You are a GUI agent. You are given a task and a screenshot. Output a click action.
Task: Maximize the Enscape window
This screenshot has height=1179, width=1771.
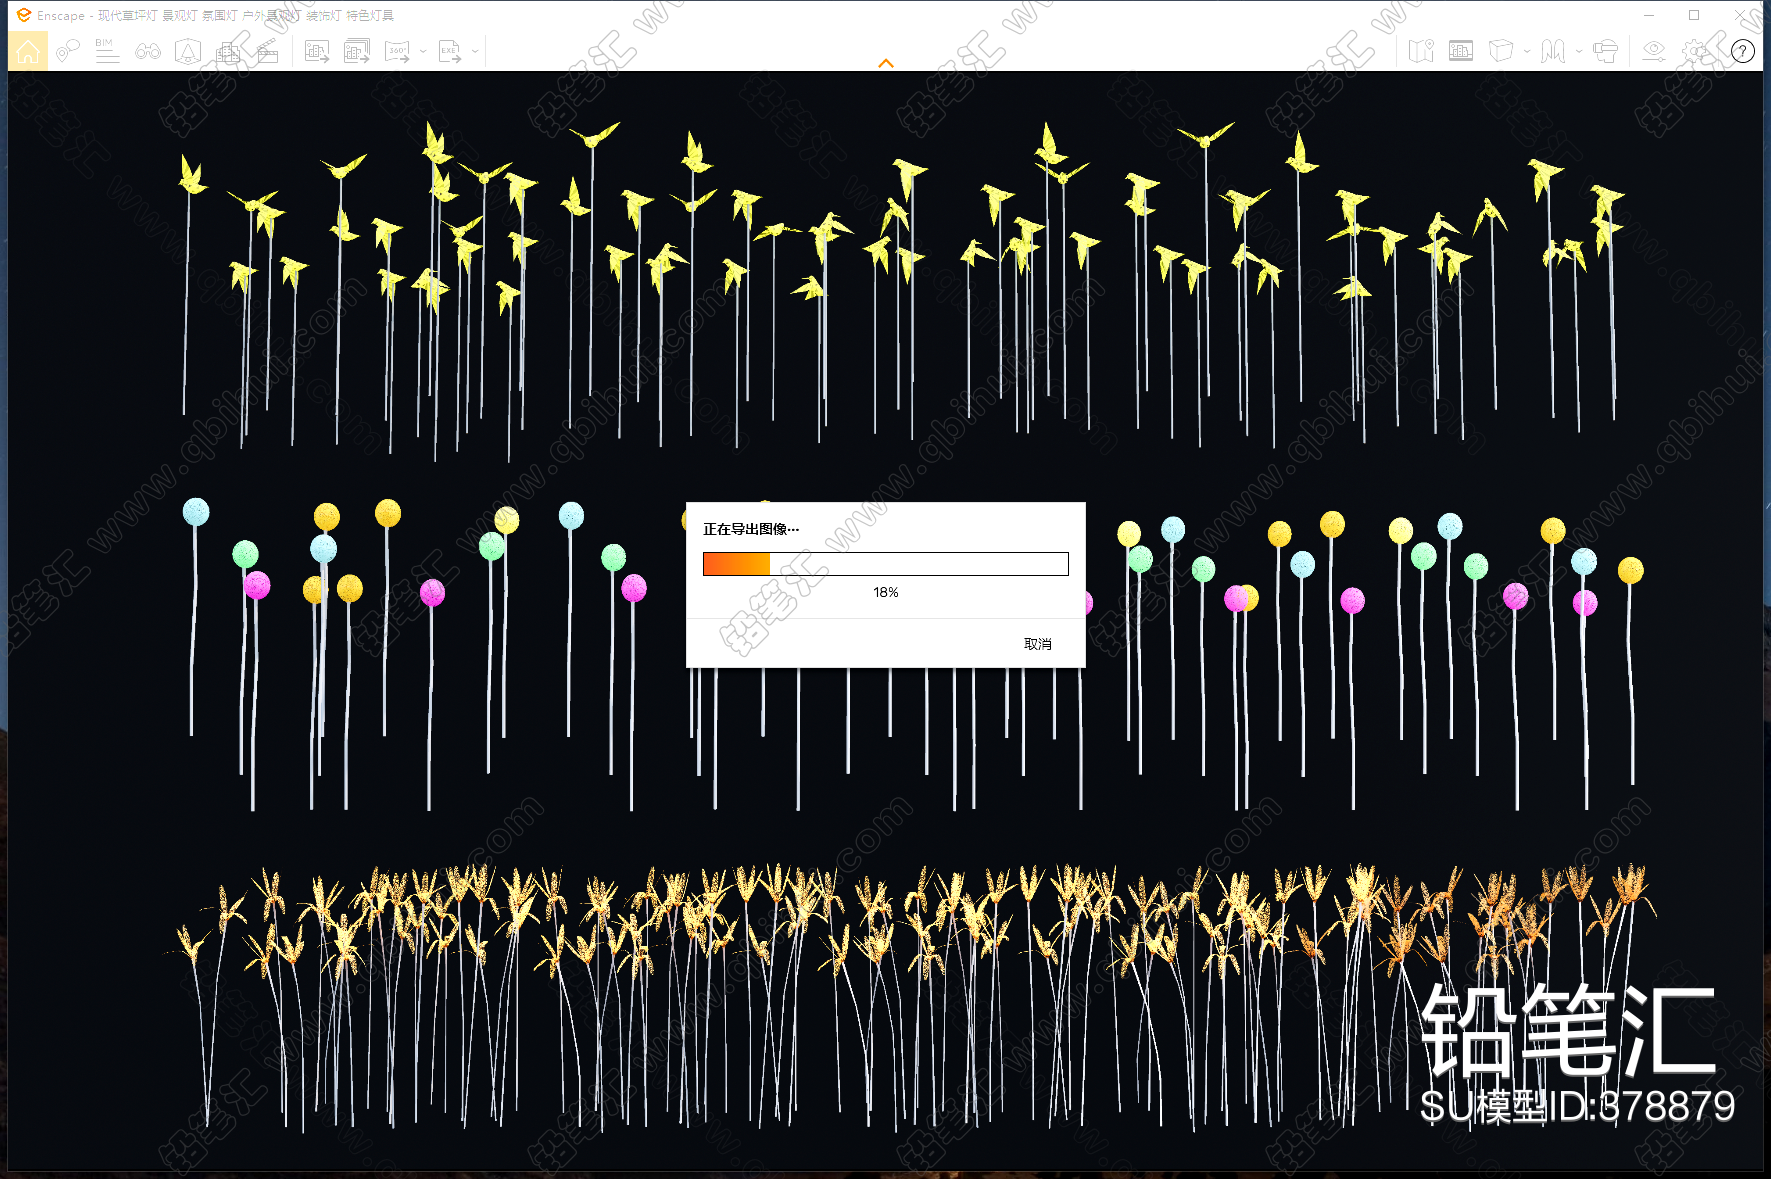(x=1694, y=15)
